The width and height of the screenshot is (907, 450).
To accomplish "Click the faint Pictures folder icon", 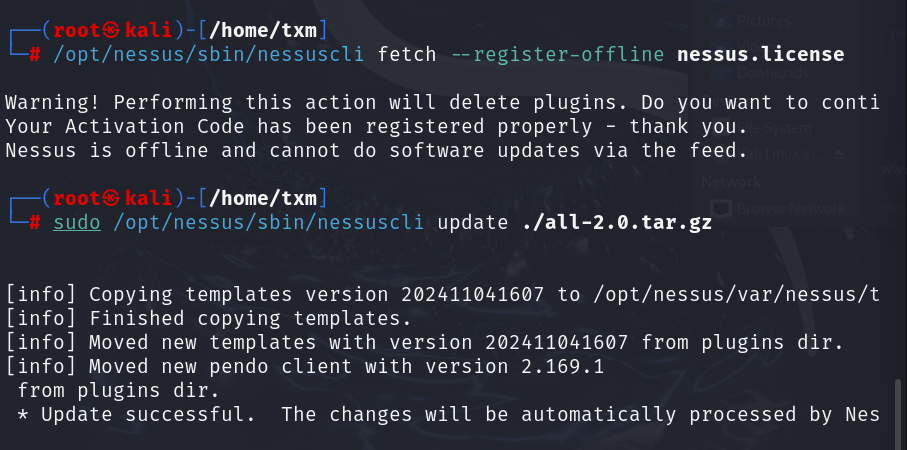I will point(721,22).
